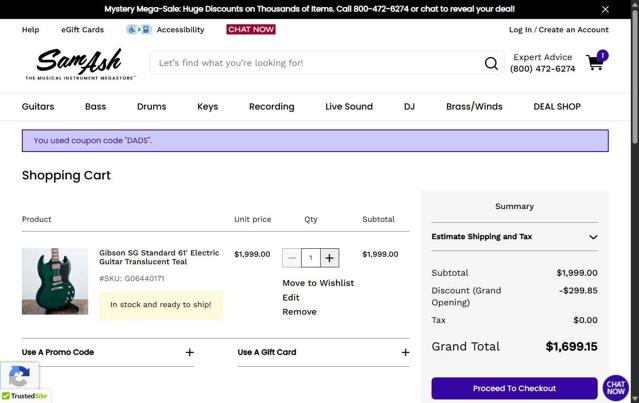Screen dimensions: 639x403
Task: Click the red CHAT NOW button
Action: pos(251,29)
